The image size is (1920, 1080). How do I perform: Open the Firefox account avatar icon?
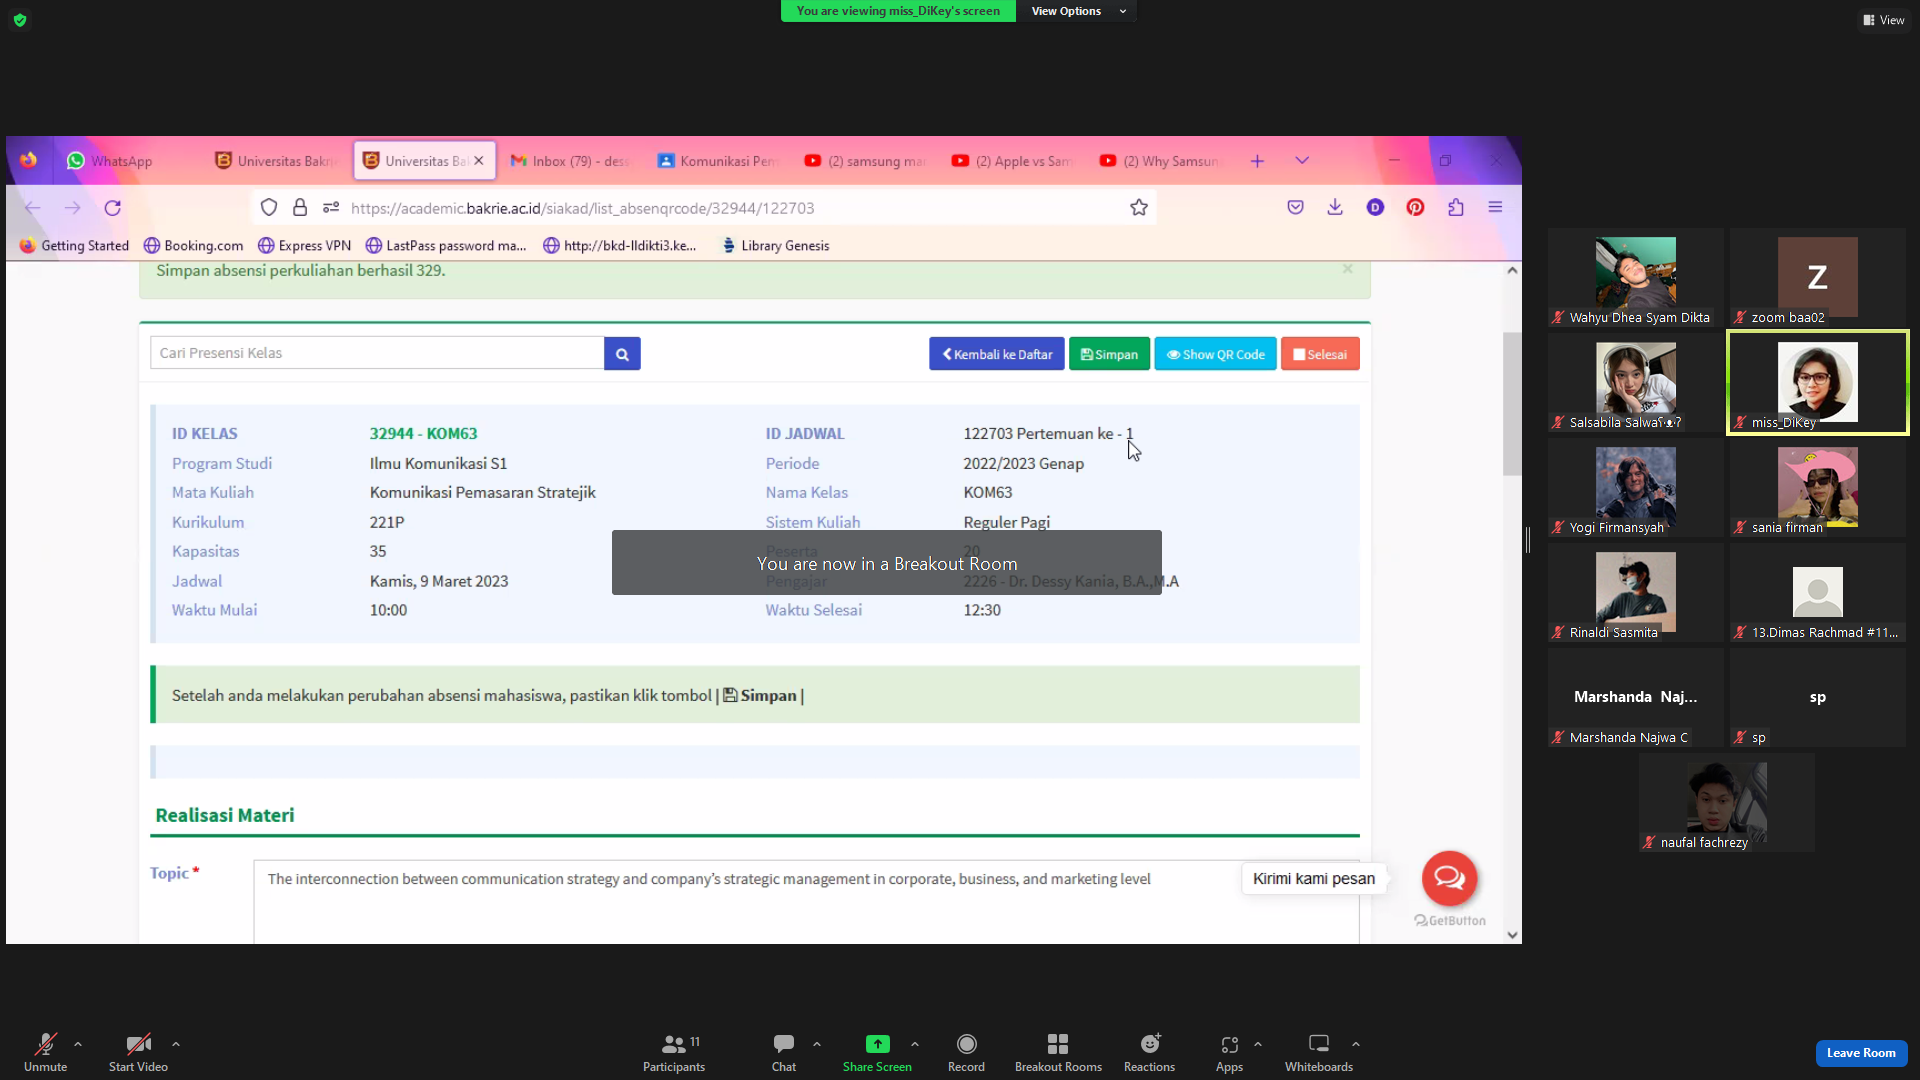(x=1376, y=208)
